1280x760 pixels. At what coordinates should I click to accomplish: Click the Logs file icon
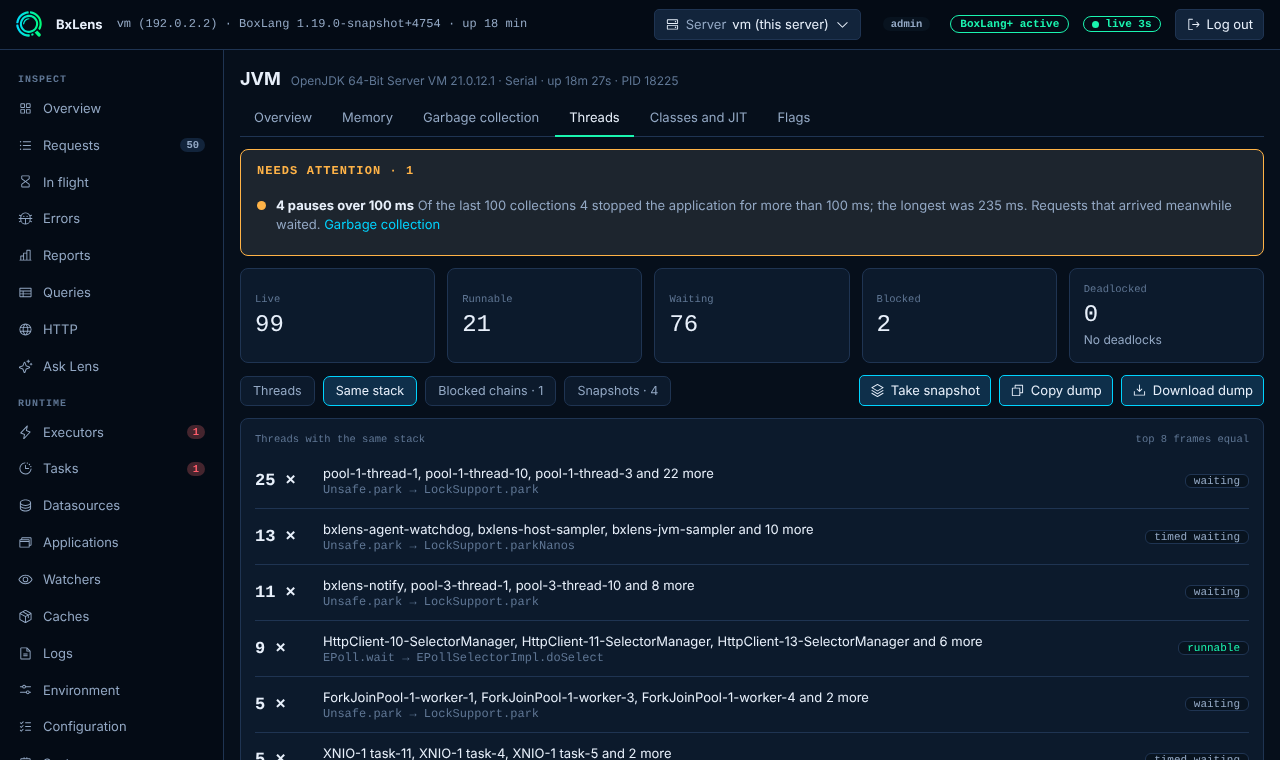[25, 653]
